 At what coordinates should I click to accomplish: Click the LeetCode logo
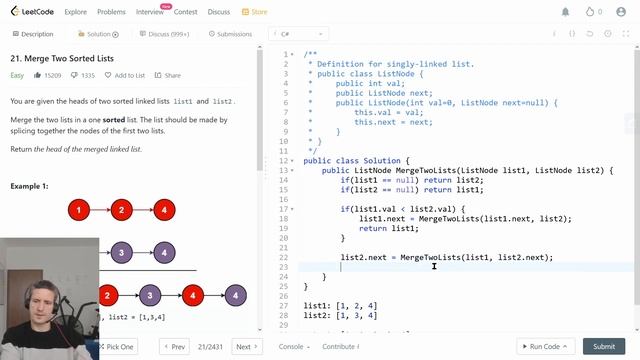32,11
